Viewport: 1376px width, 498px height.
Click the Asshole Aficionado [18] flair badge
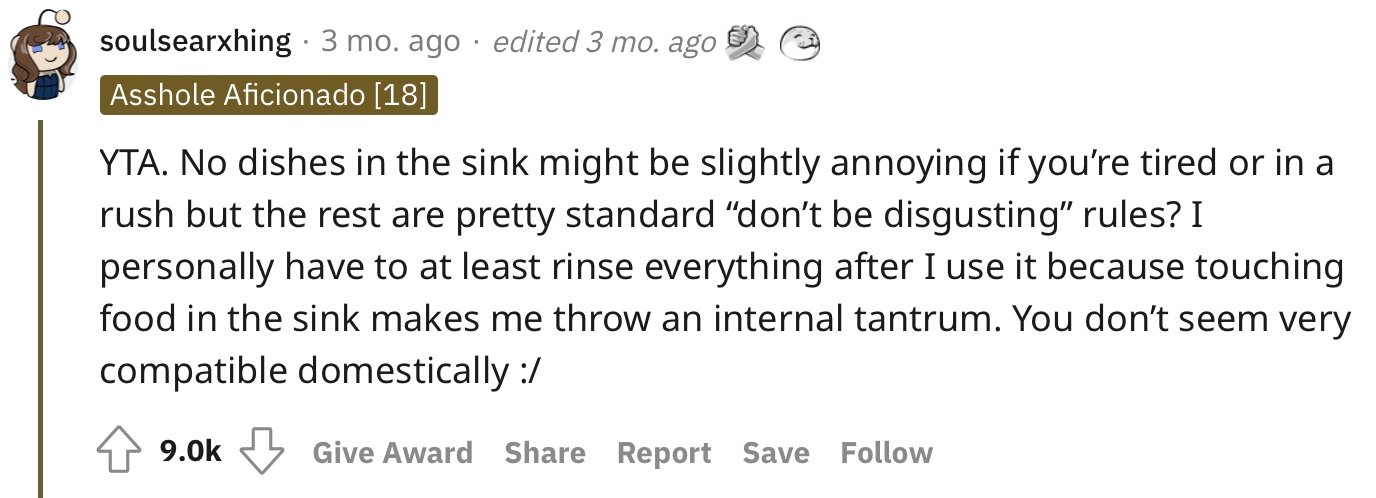tap(268, 96)
